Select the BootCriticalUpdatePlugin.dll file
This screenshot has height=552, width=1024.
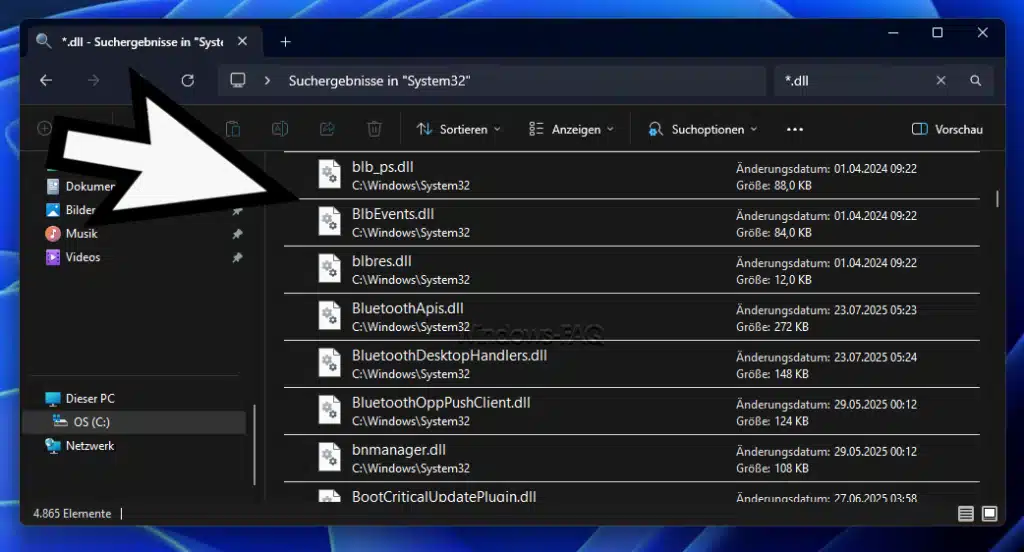632,493
